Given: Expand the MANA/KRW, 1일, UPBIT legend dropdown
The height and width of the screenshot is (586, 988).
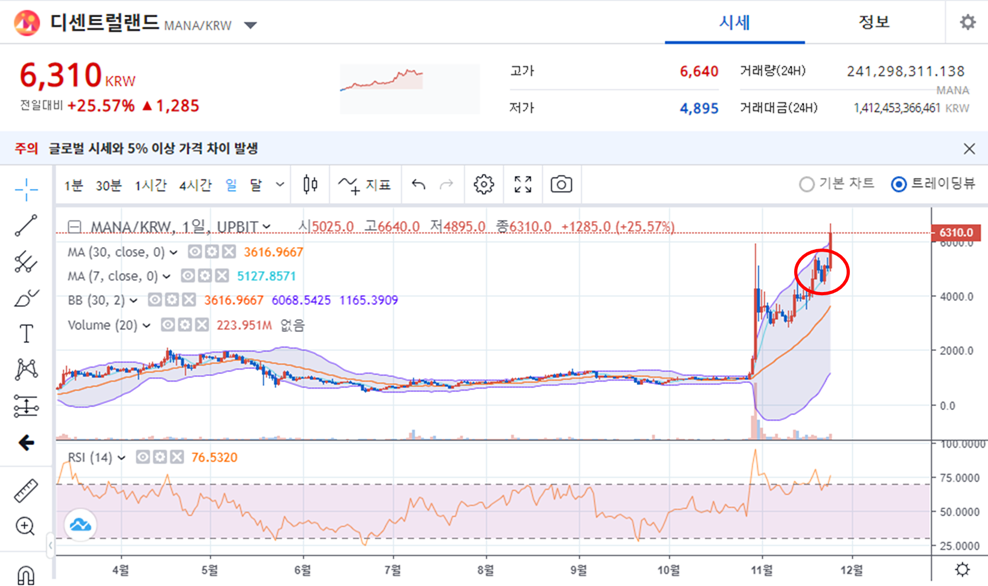Looking at the screenshot, I should click(x=267, y=227).
